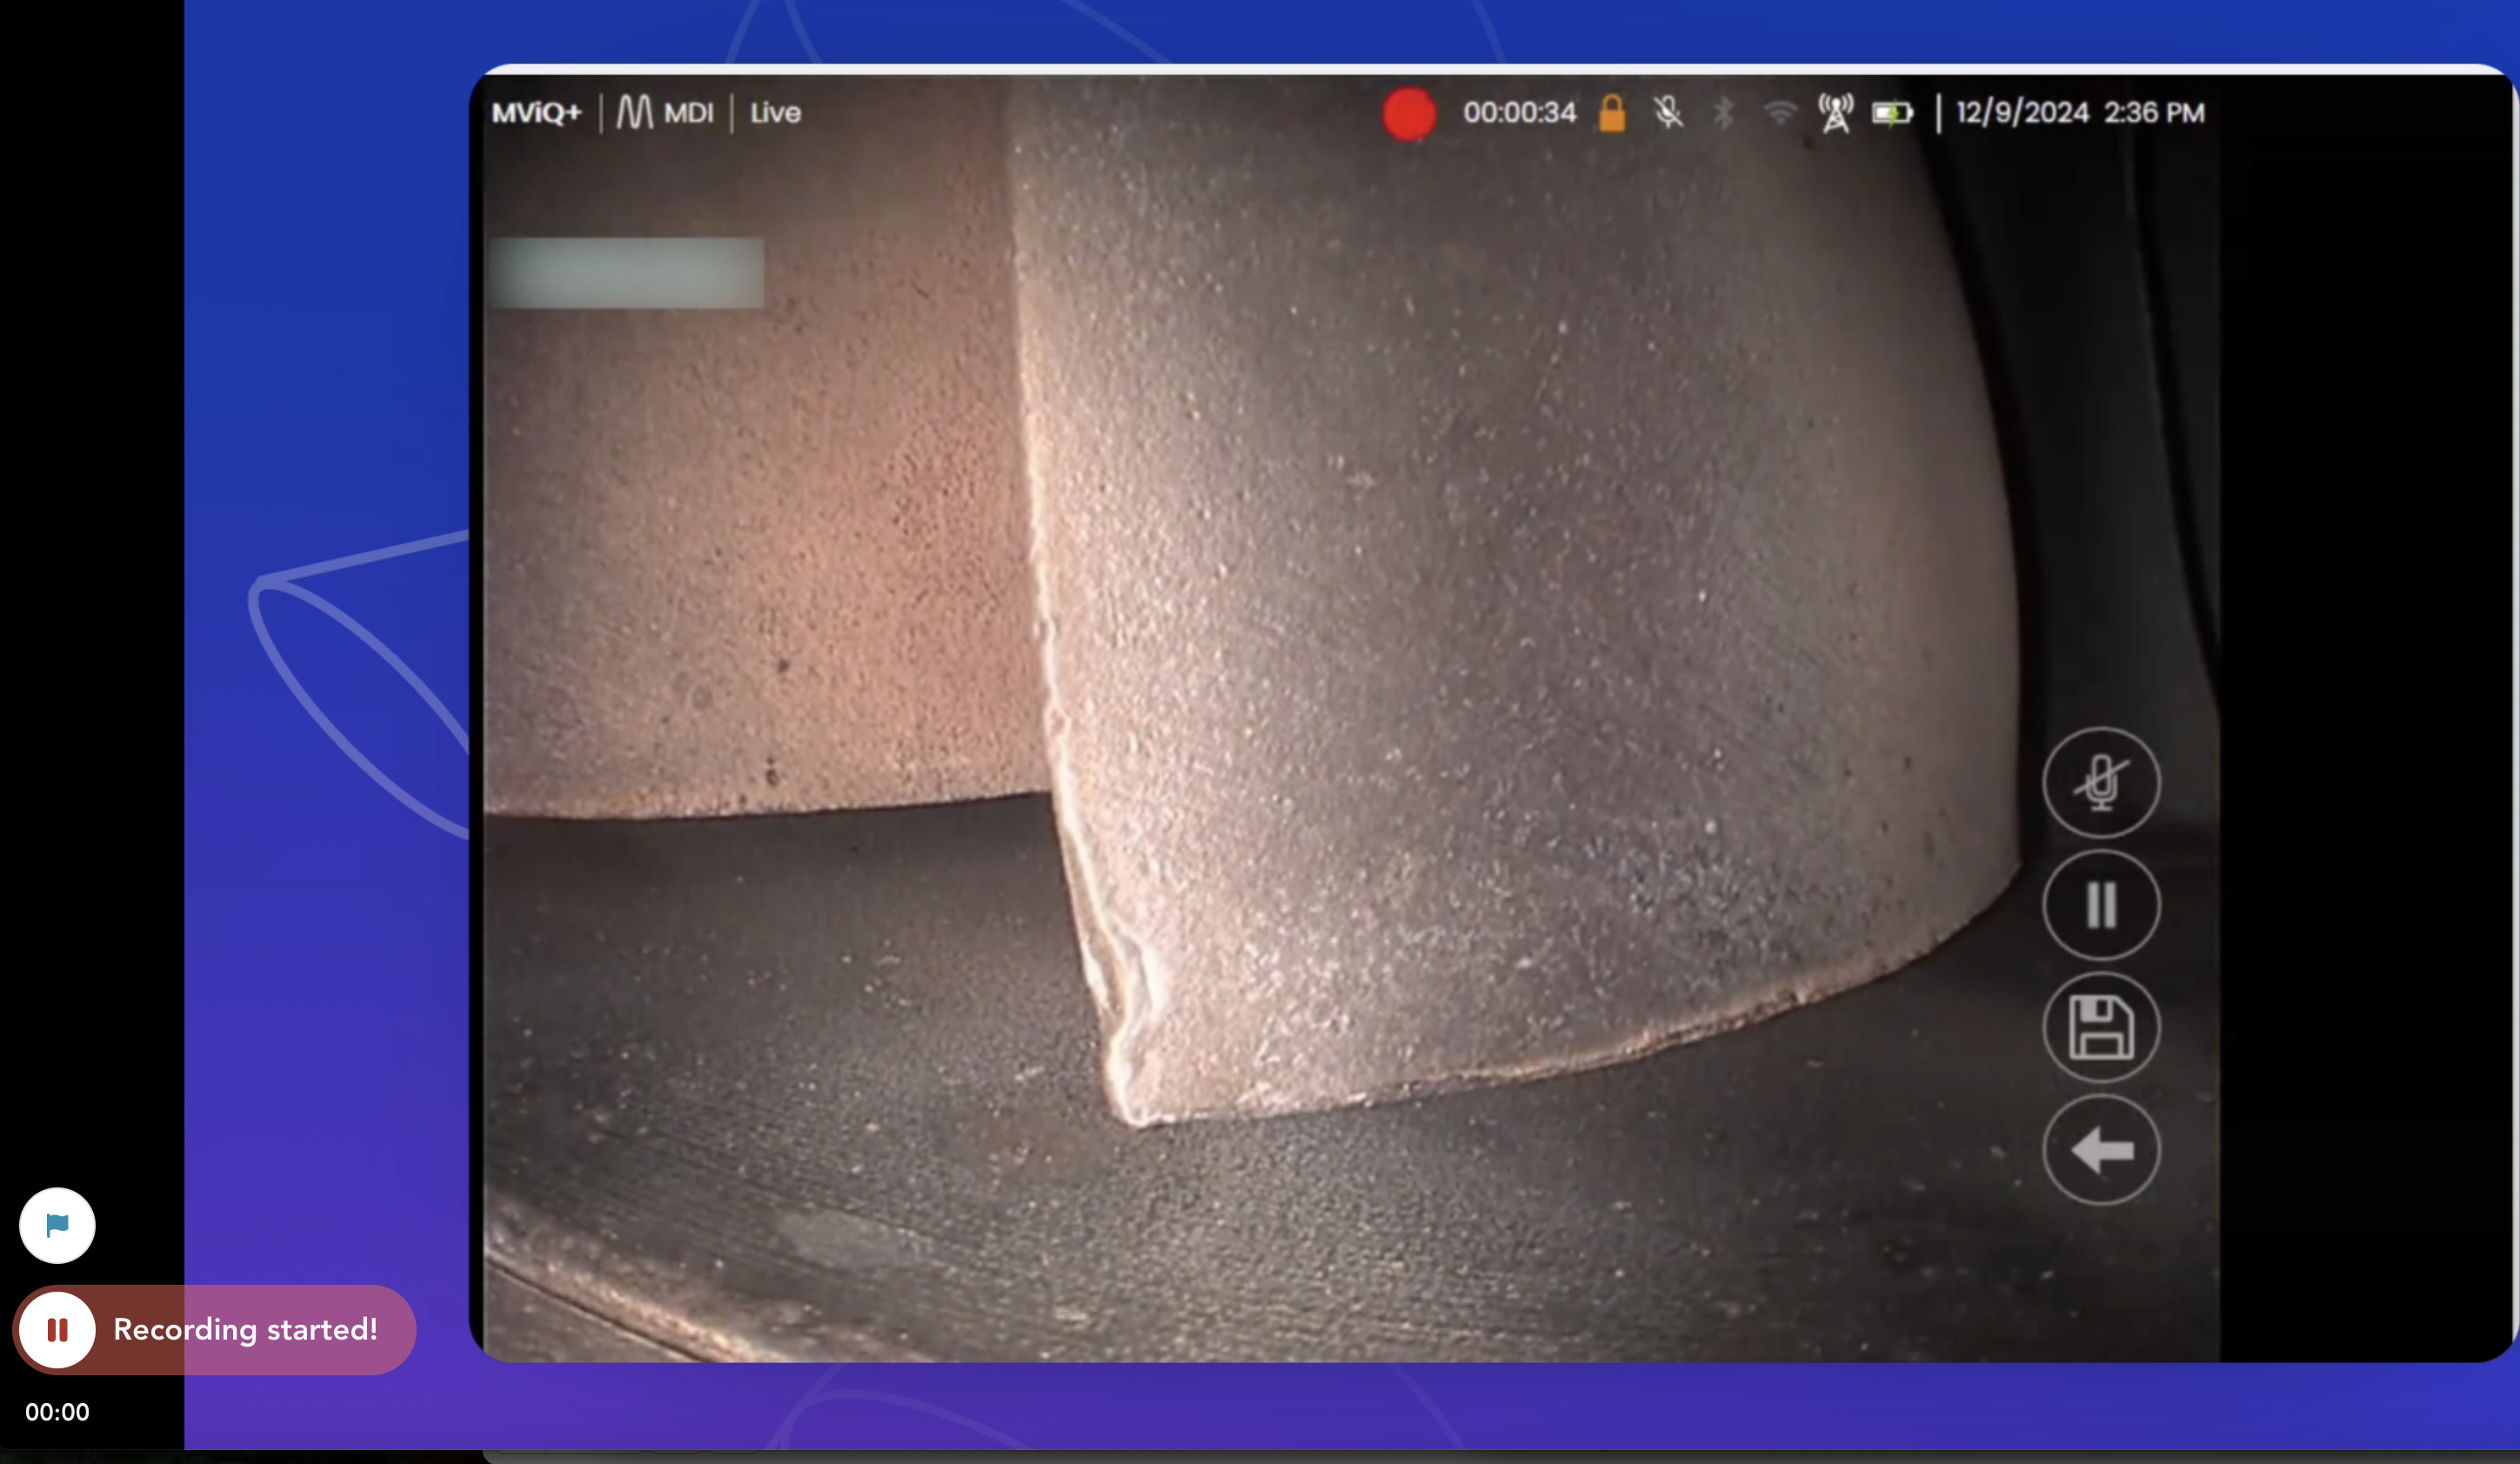The width and height of the screenshot is (2520, 1464).
Task: Click the floppy disk save icon
Action: click(2100, 1027)
